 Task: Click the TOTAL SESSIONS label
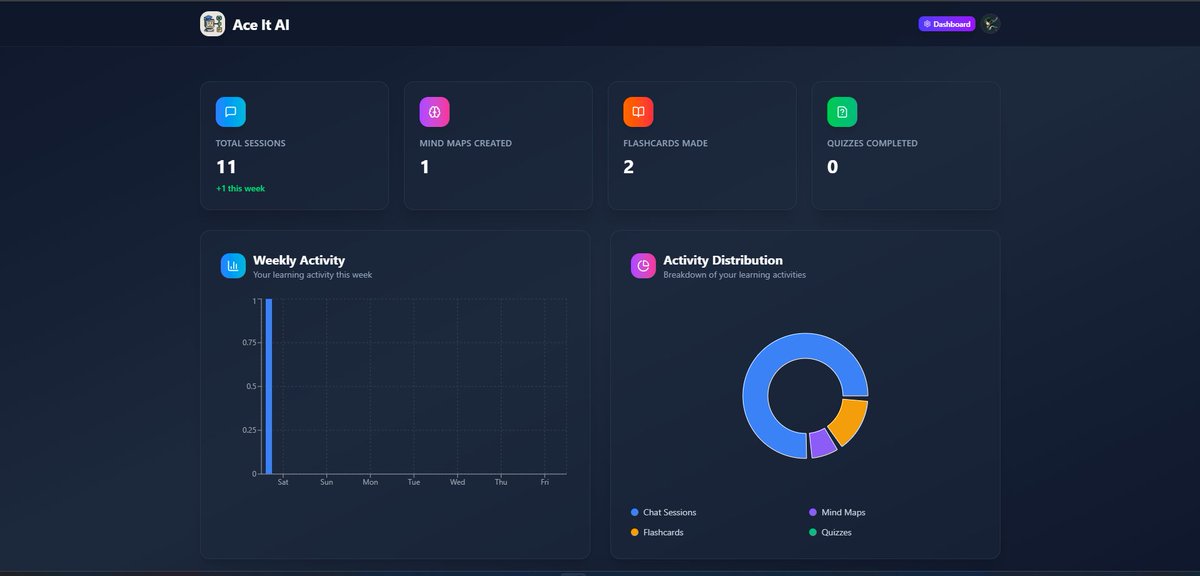pyautogui.click(x=251, y=143)
